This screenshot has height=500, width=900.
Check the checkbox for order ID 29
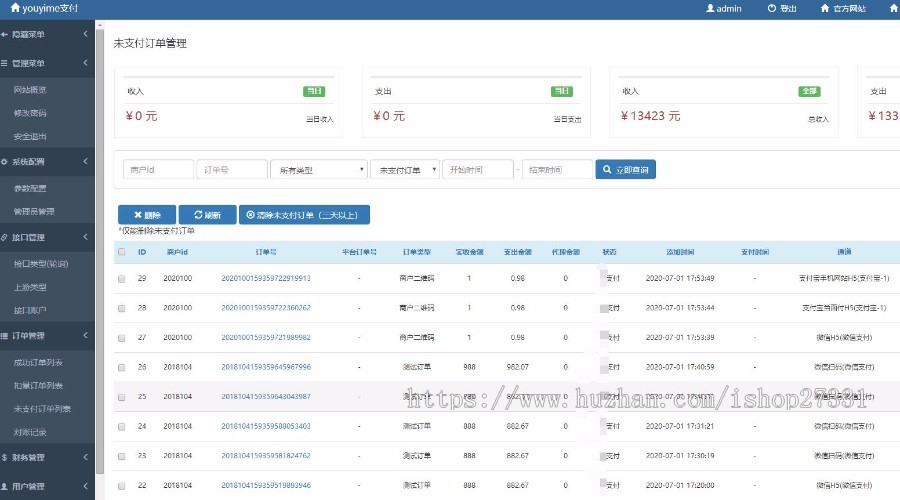click(x=122, y=278)
